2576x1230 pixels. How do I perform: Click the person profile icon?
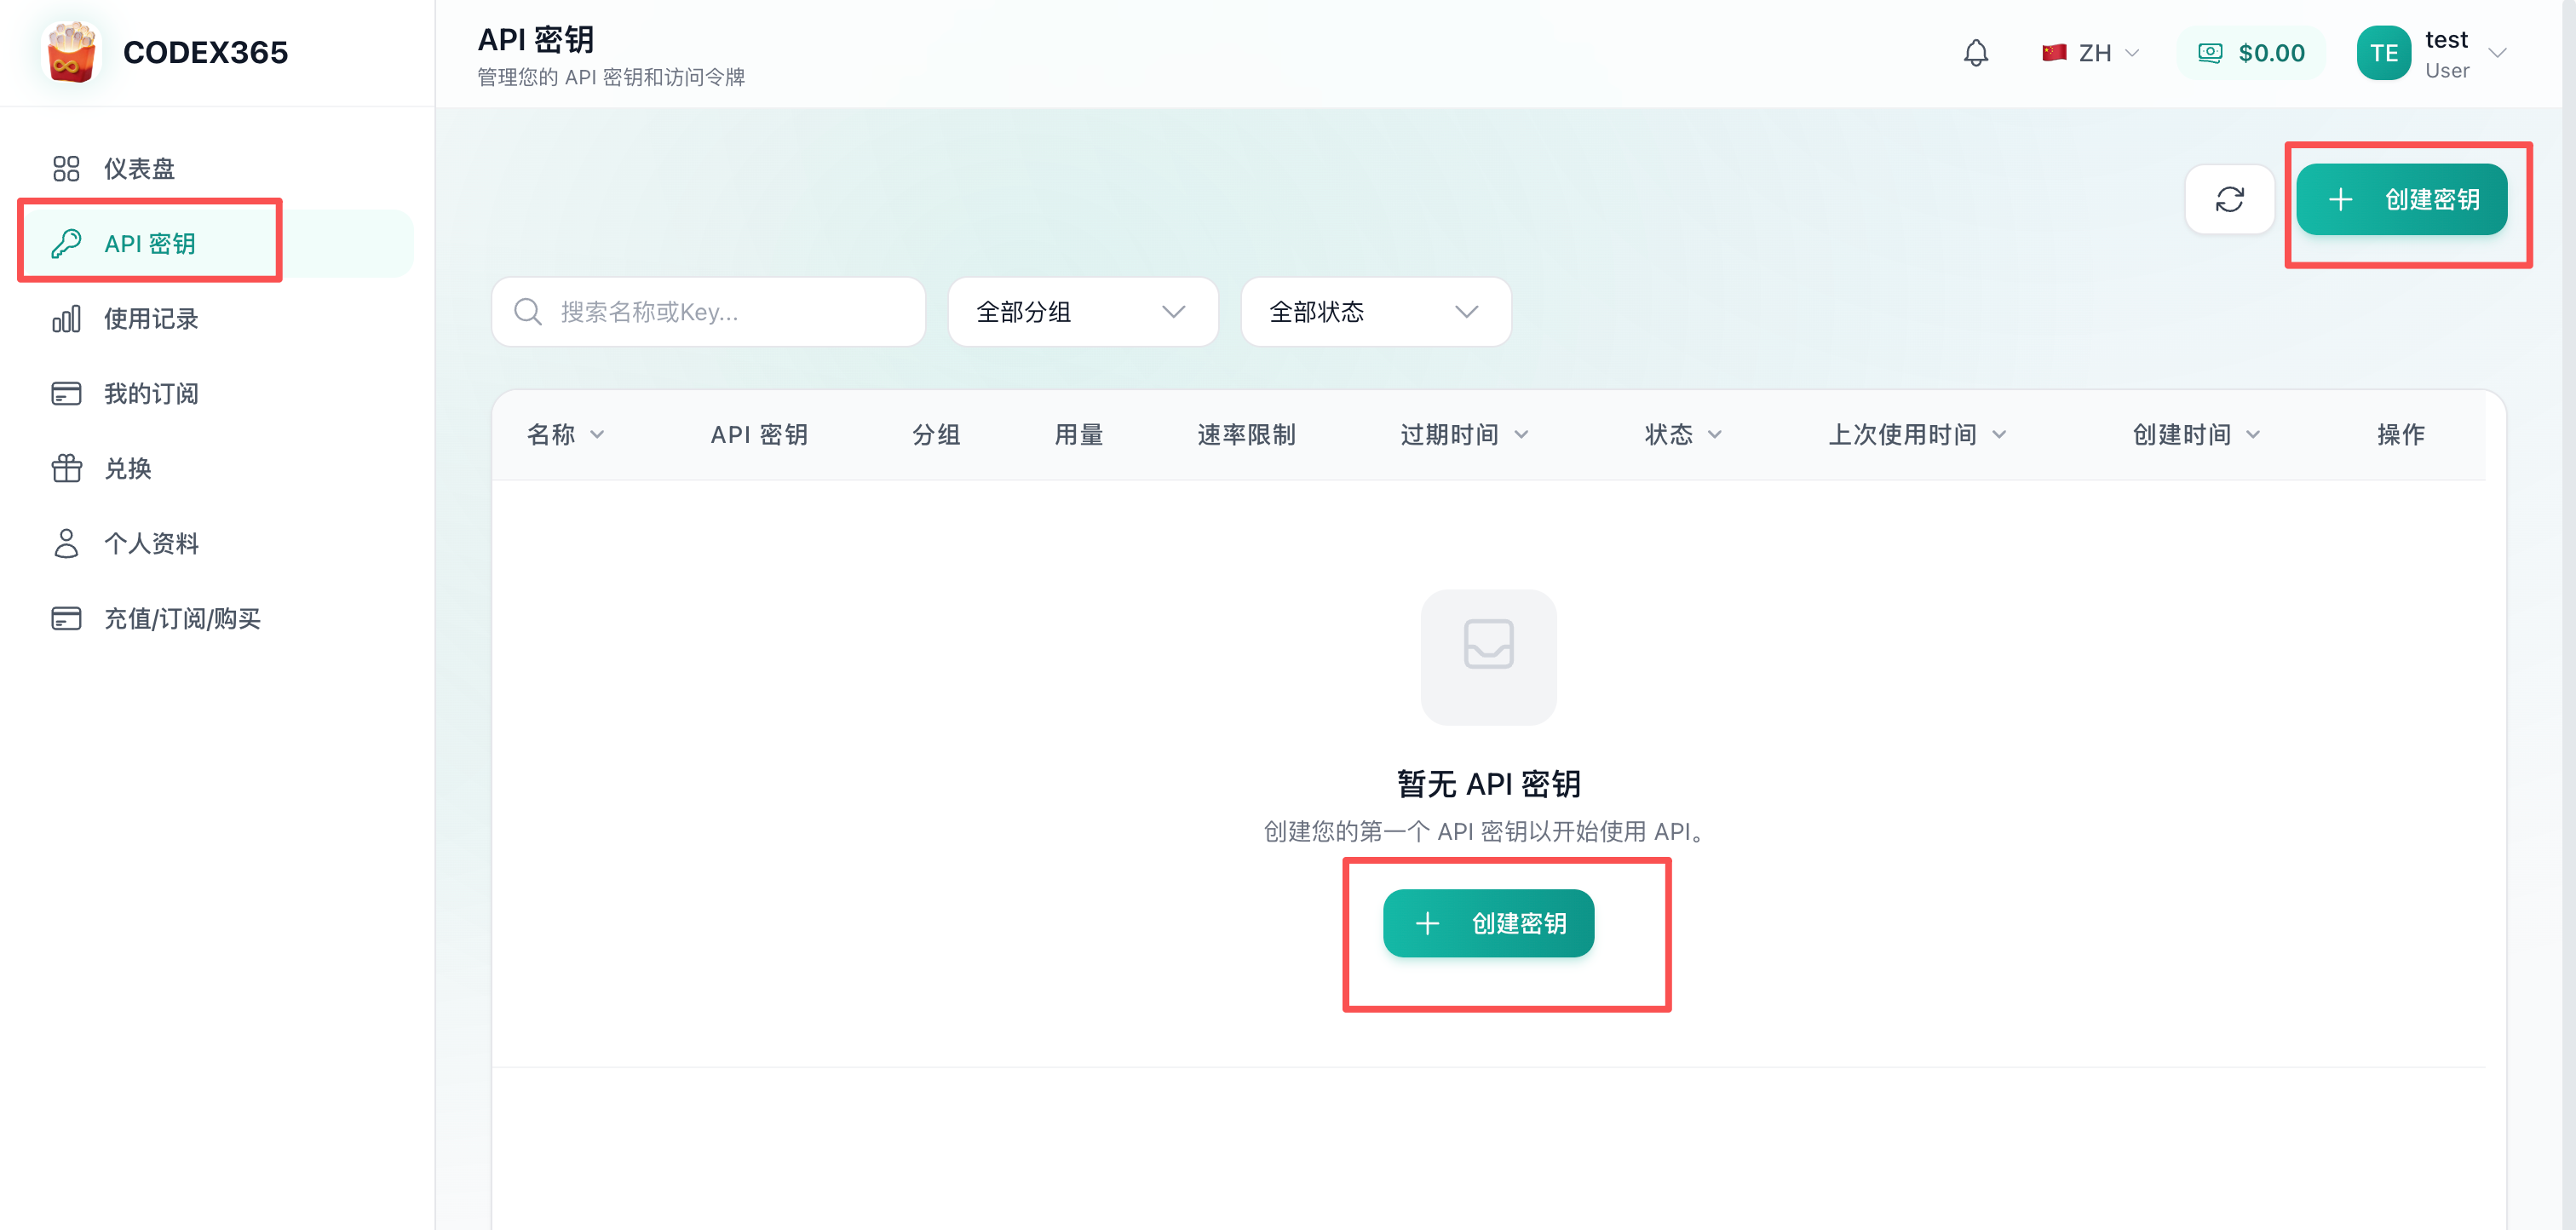click(66, 543)
